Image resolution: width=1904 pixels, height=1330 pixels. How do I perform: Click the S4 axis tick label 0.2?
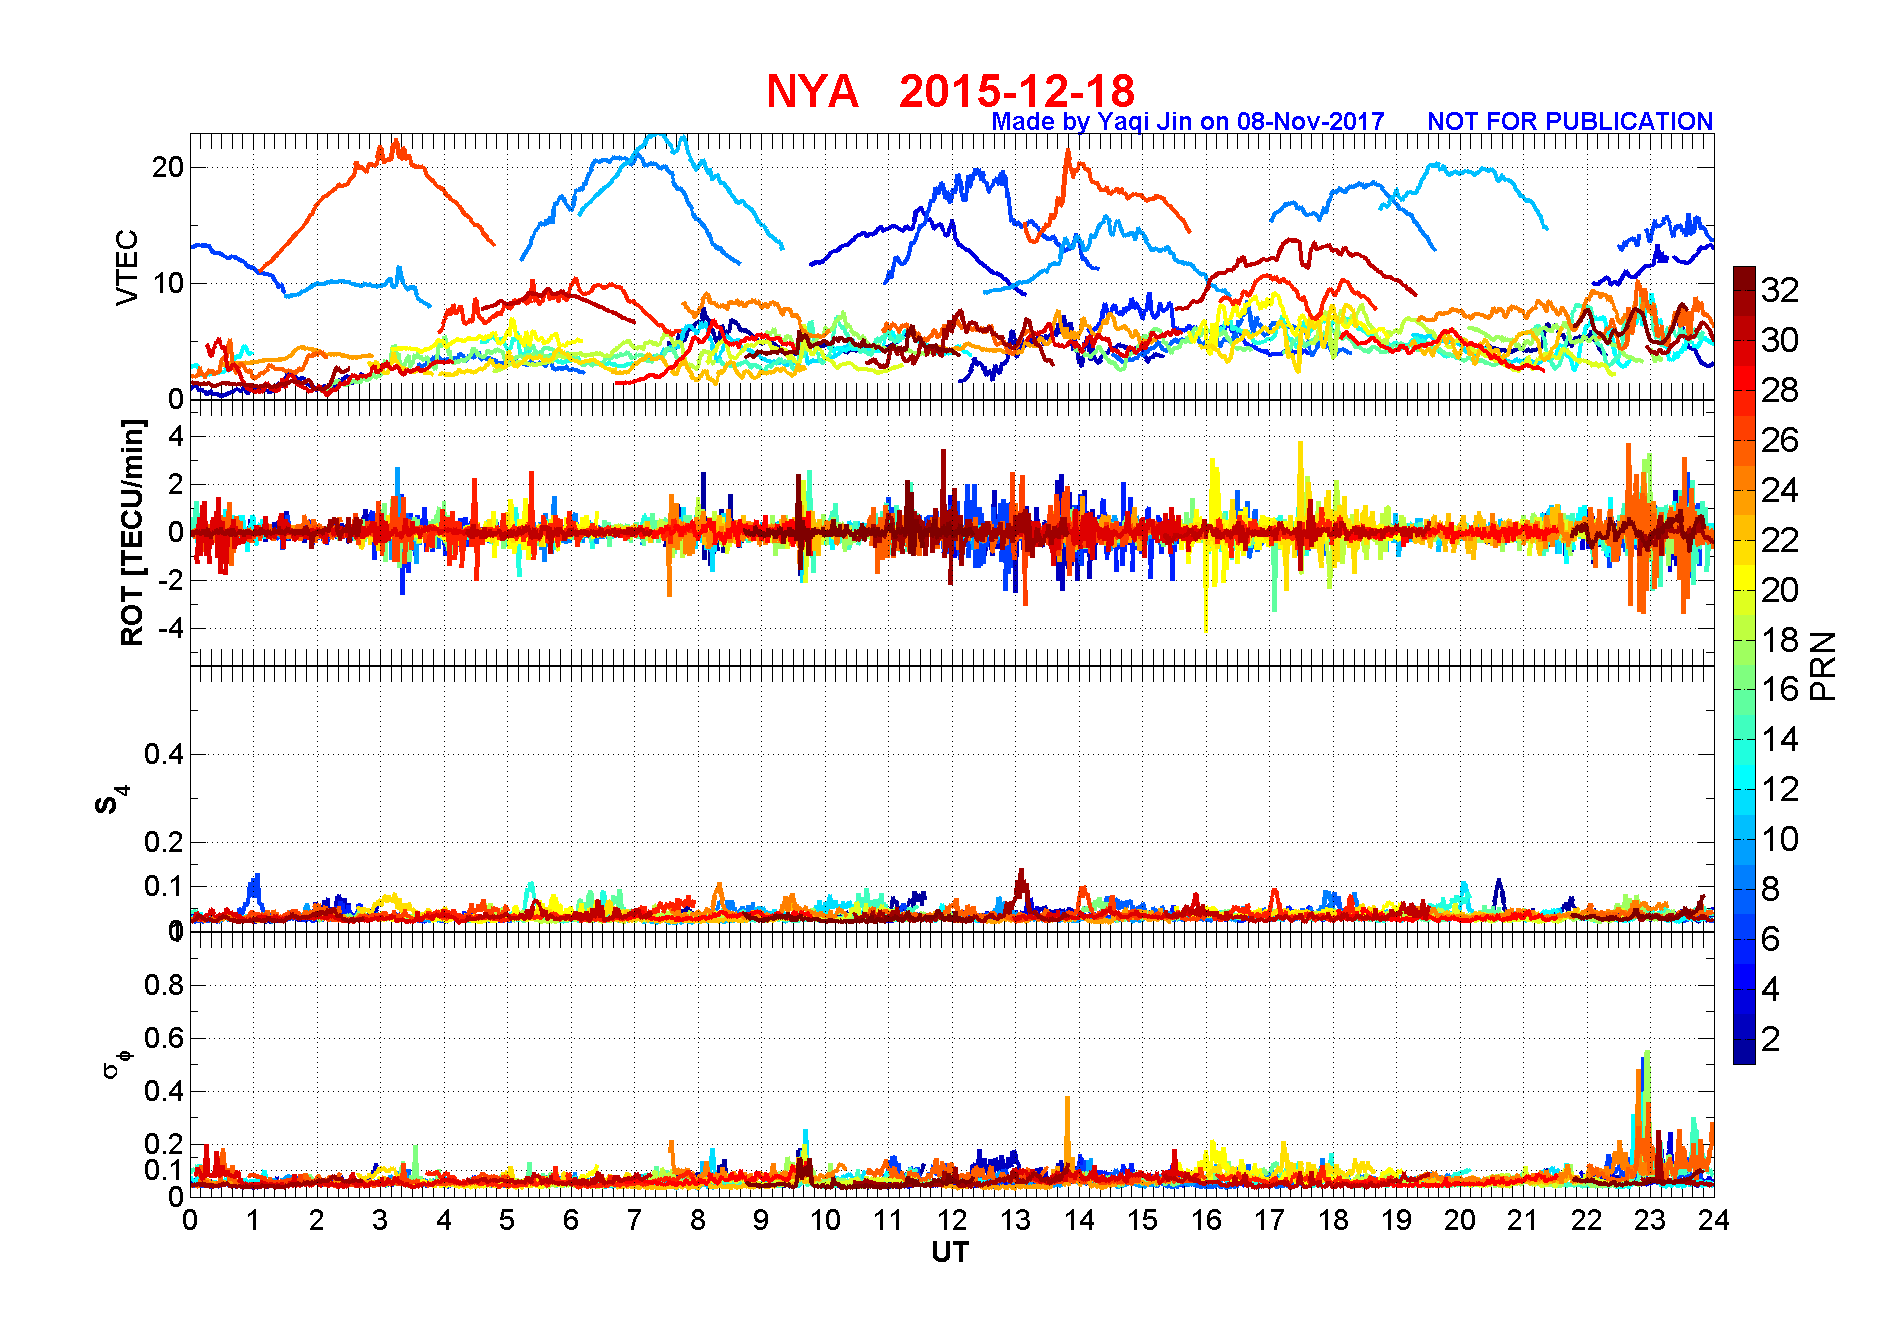[164, 842]
